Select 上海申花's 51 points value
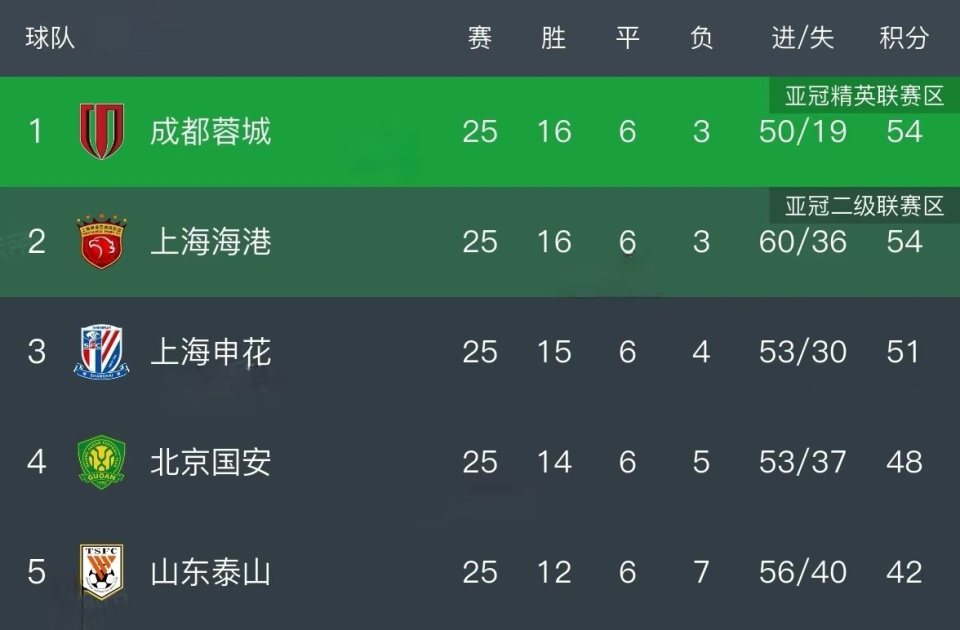Image resolution: width=960 pixels, height=630 pixels. [904, 352]
